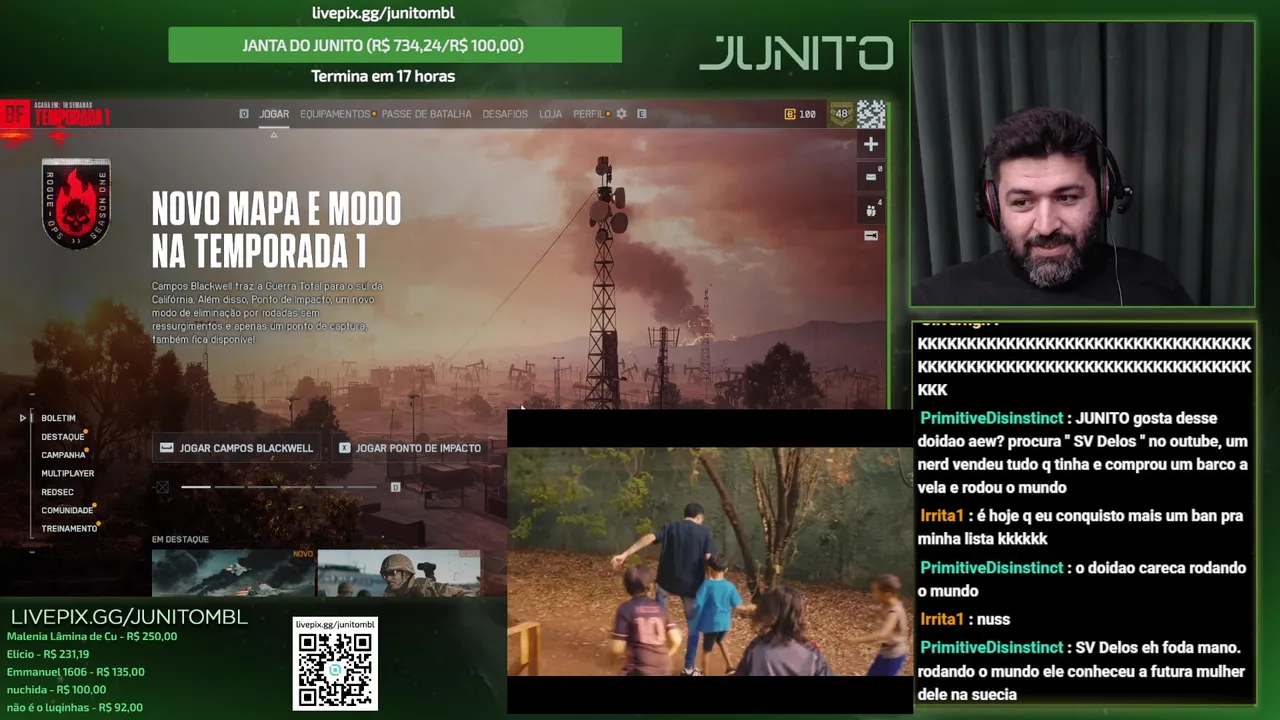Click JOGAR CAMPOS BLACKWELL button
This screenshot has width=1280, height=720.
[x=236, y=448]
